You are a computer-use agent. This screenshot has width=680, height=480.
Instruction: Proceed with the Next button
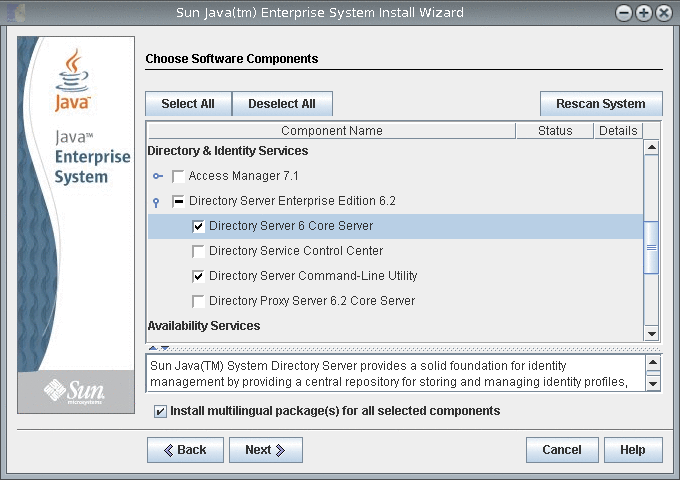click(x=265, y=450)
